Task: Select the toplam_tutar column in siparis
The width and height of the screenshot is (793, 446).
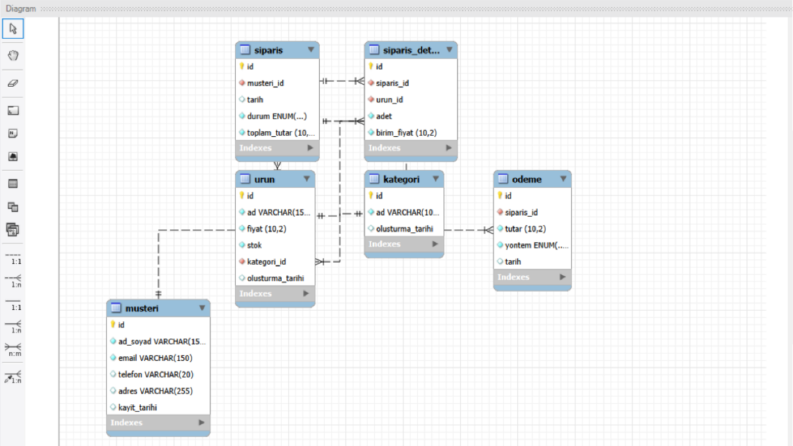Action: click(277, 133)
